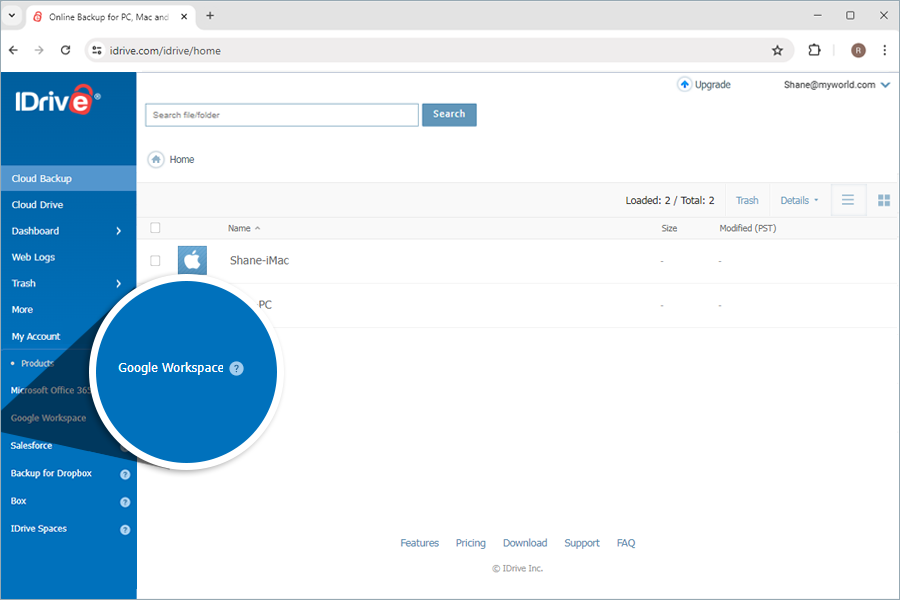
Task: Click the Home icon above the file list
Action: [157, 159]
